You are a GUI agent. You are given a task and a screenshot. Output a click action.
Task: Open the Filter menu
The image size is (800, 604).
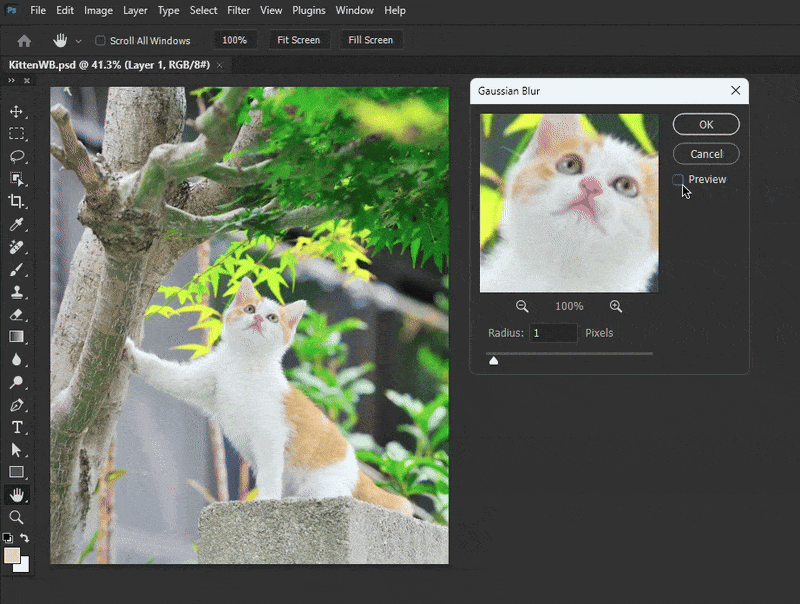click(x=238, y=10)
